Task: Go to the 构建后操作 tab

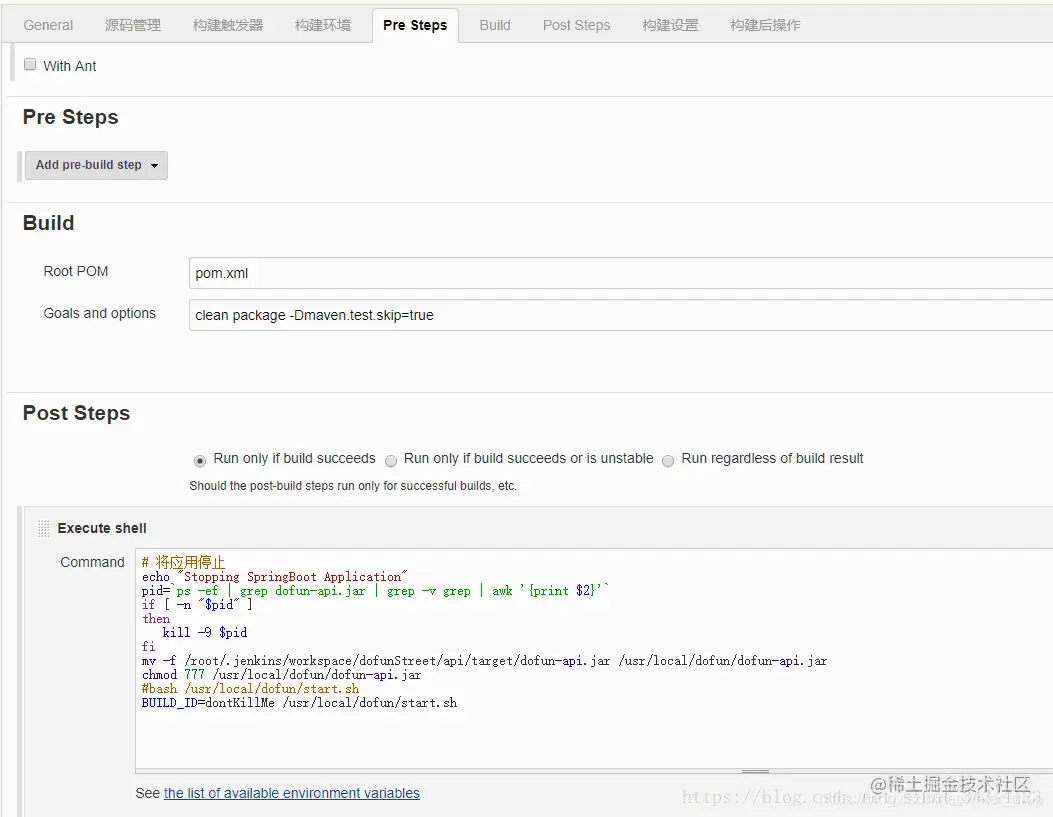Action: coord(765,25)
